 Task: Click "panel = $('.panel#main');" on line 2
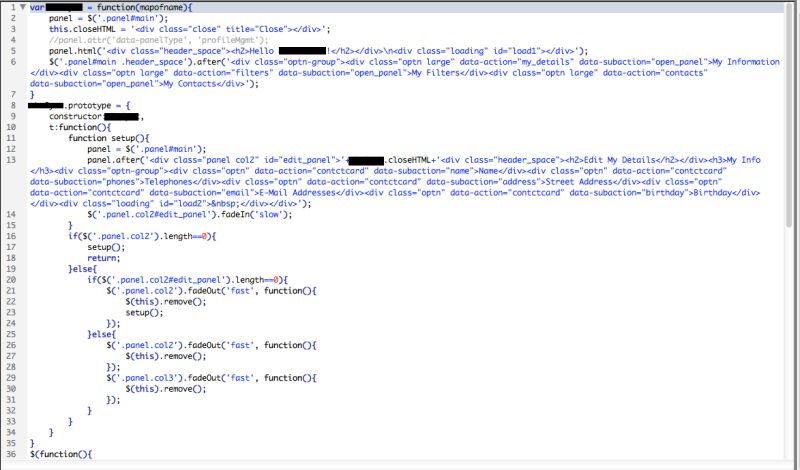[108, 18]
